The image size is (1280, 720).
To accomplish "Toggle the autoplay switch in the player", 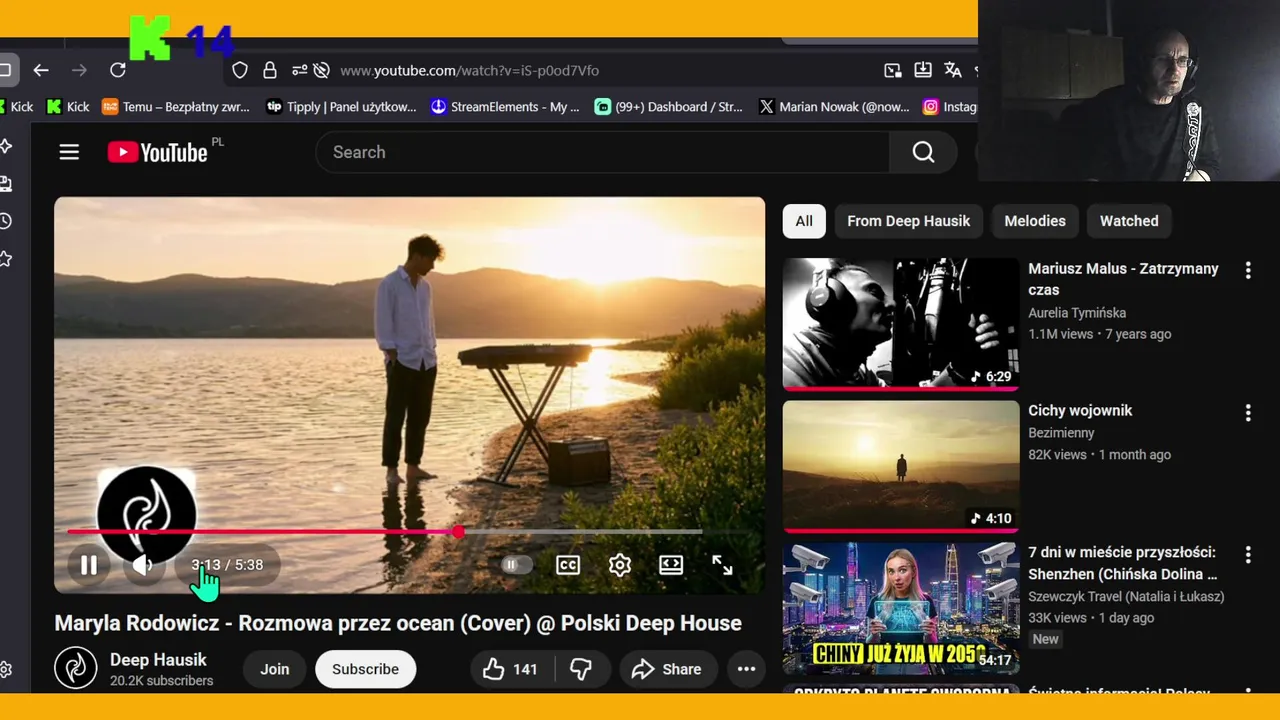I will (516, 565).
